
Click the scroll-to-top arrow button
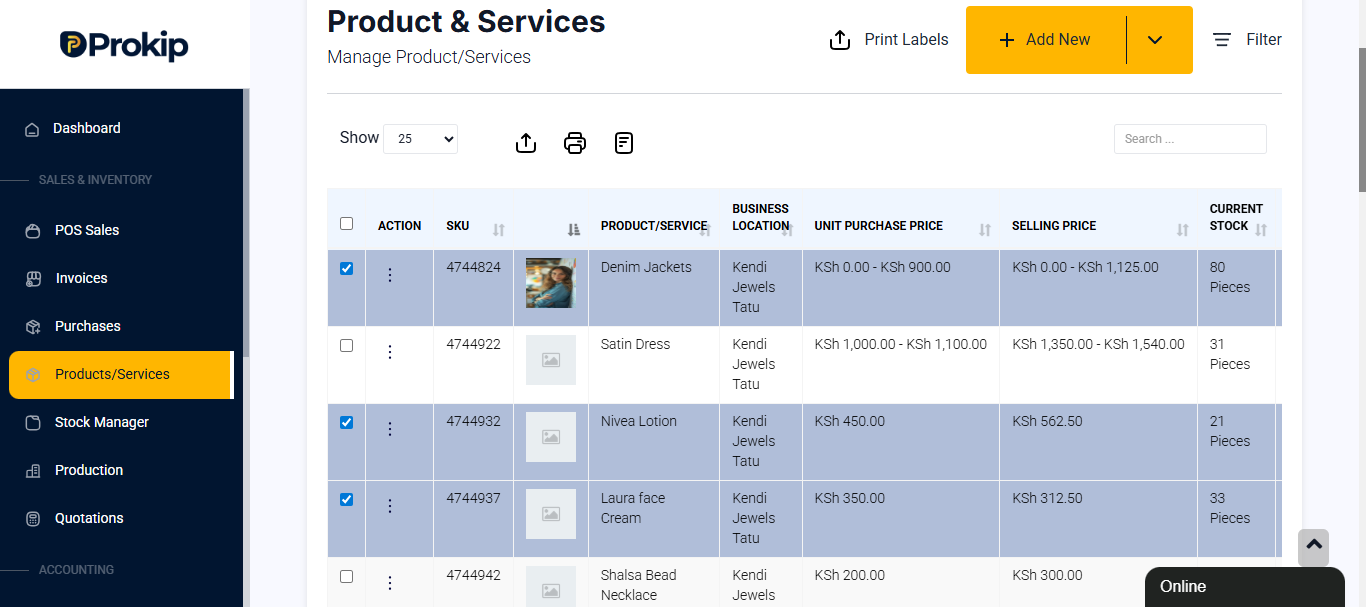pos(1314,547)
